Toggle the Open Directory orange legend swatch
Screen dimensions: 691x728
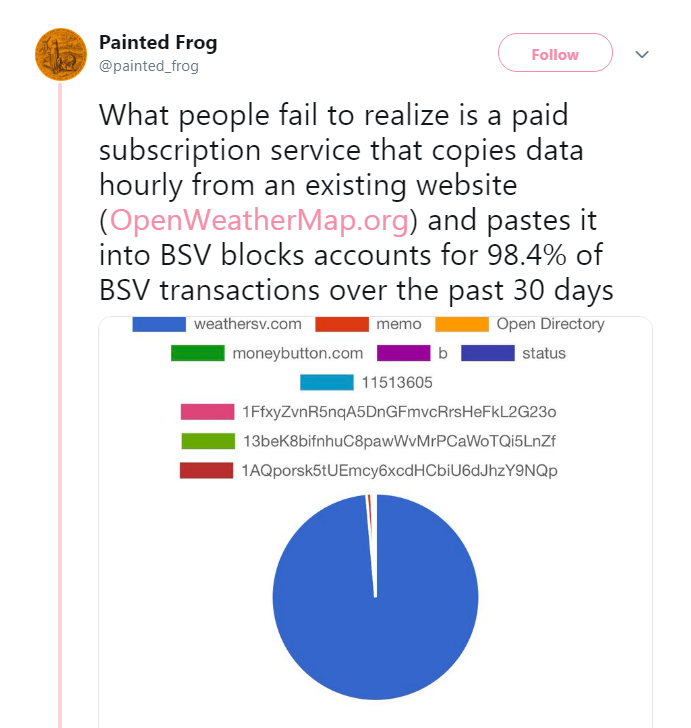tap(462, 324)
